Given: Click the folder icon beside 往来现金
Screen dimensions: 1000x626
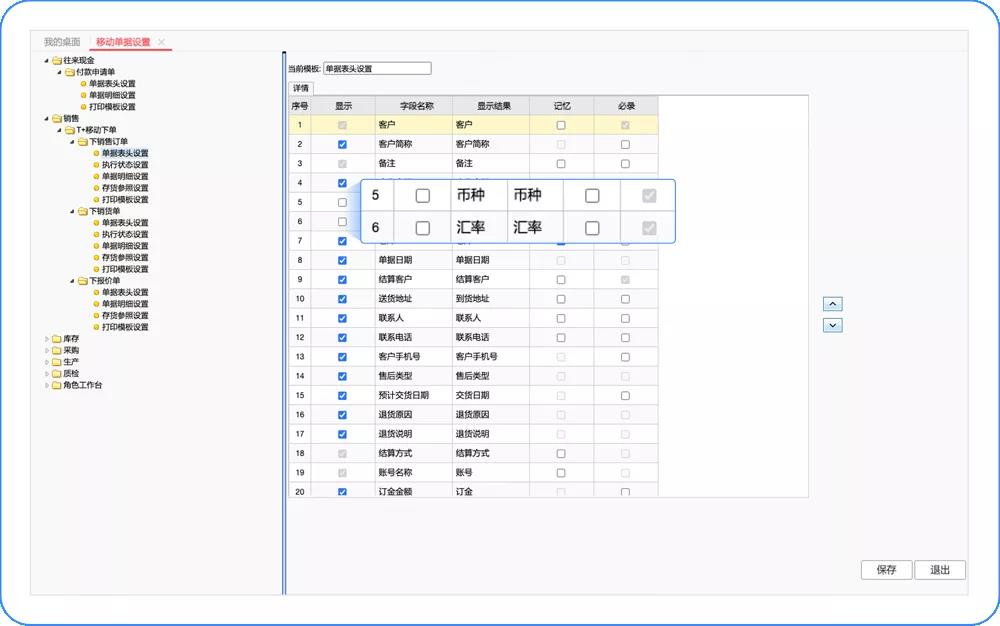Looking at the screenshot, I should (57, 61).
